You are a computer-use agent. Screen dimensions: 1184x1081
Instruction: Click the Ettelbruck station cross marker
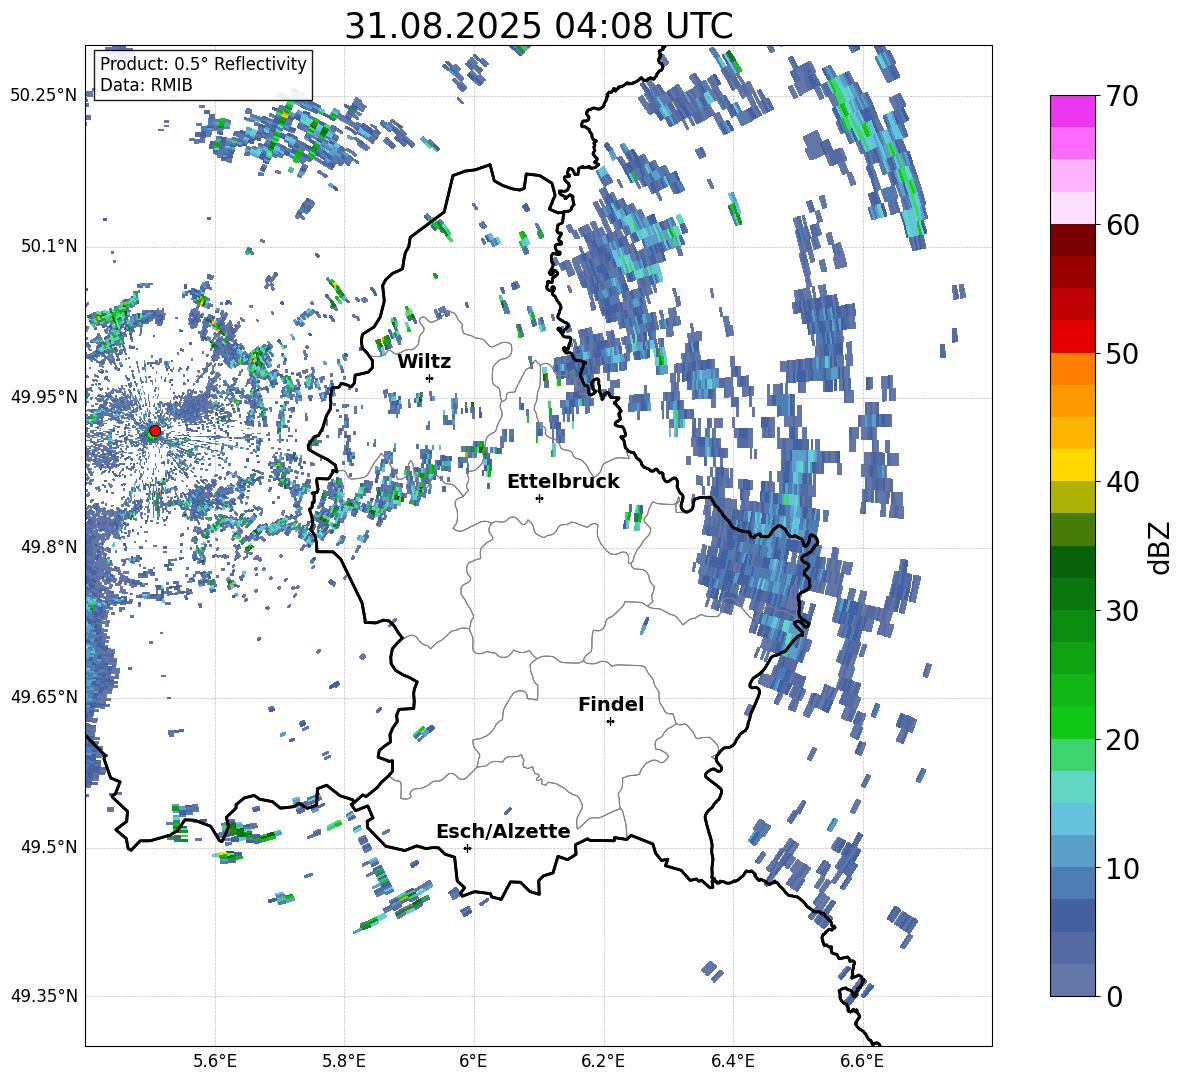click(x=539, y=498)
